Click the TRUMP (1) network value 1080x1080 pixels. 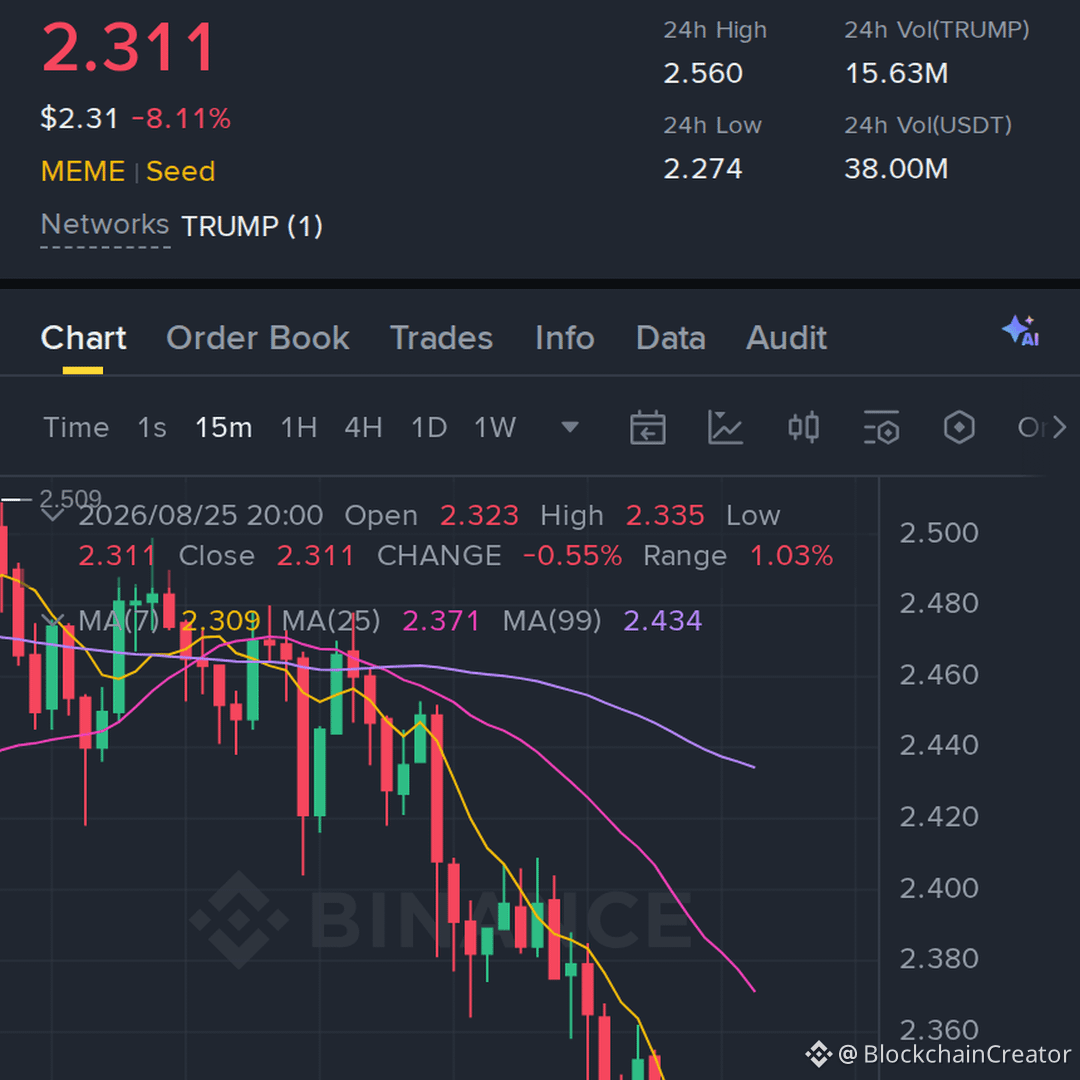click(252, 226)
